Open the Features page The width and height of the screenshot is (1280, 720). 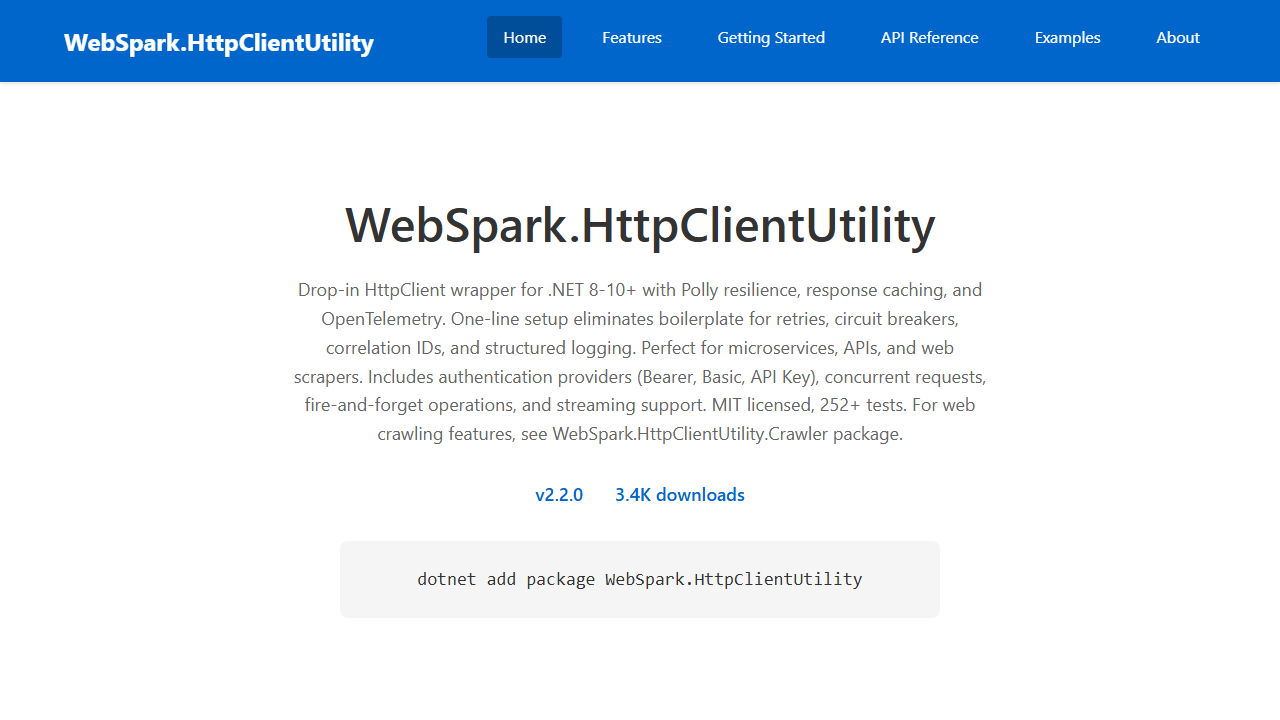point(631,37)
